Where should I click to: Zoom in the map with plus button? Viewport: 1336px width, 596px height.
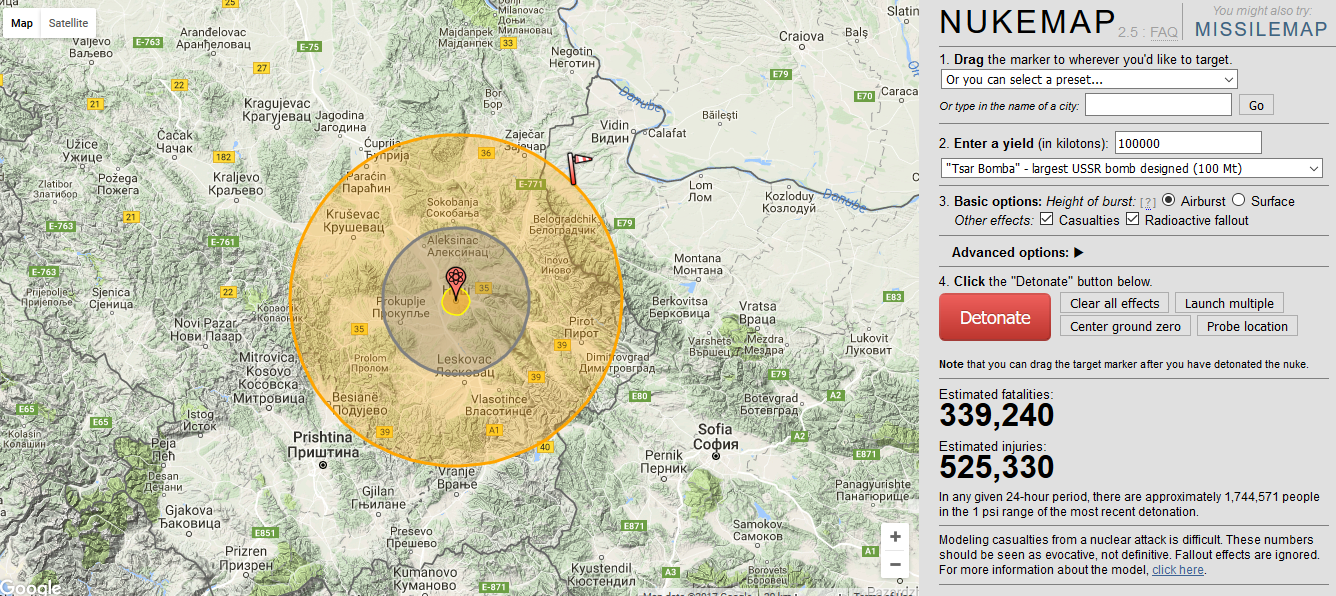point(894,537)
